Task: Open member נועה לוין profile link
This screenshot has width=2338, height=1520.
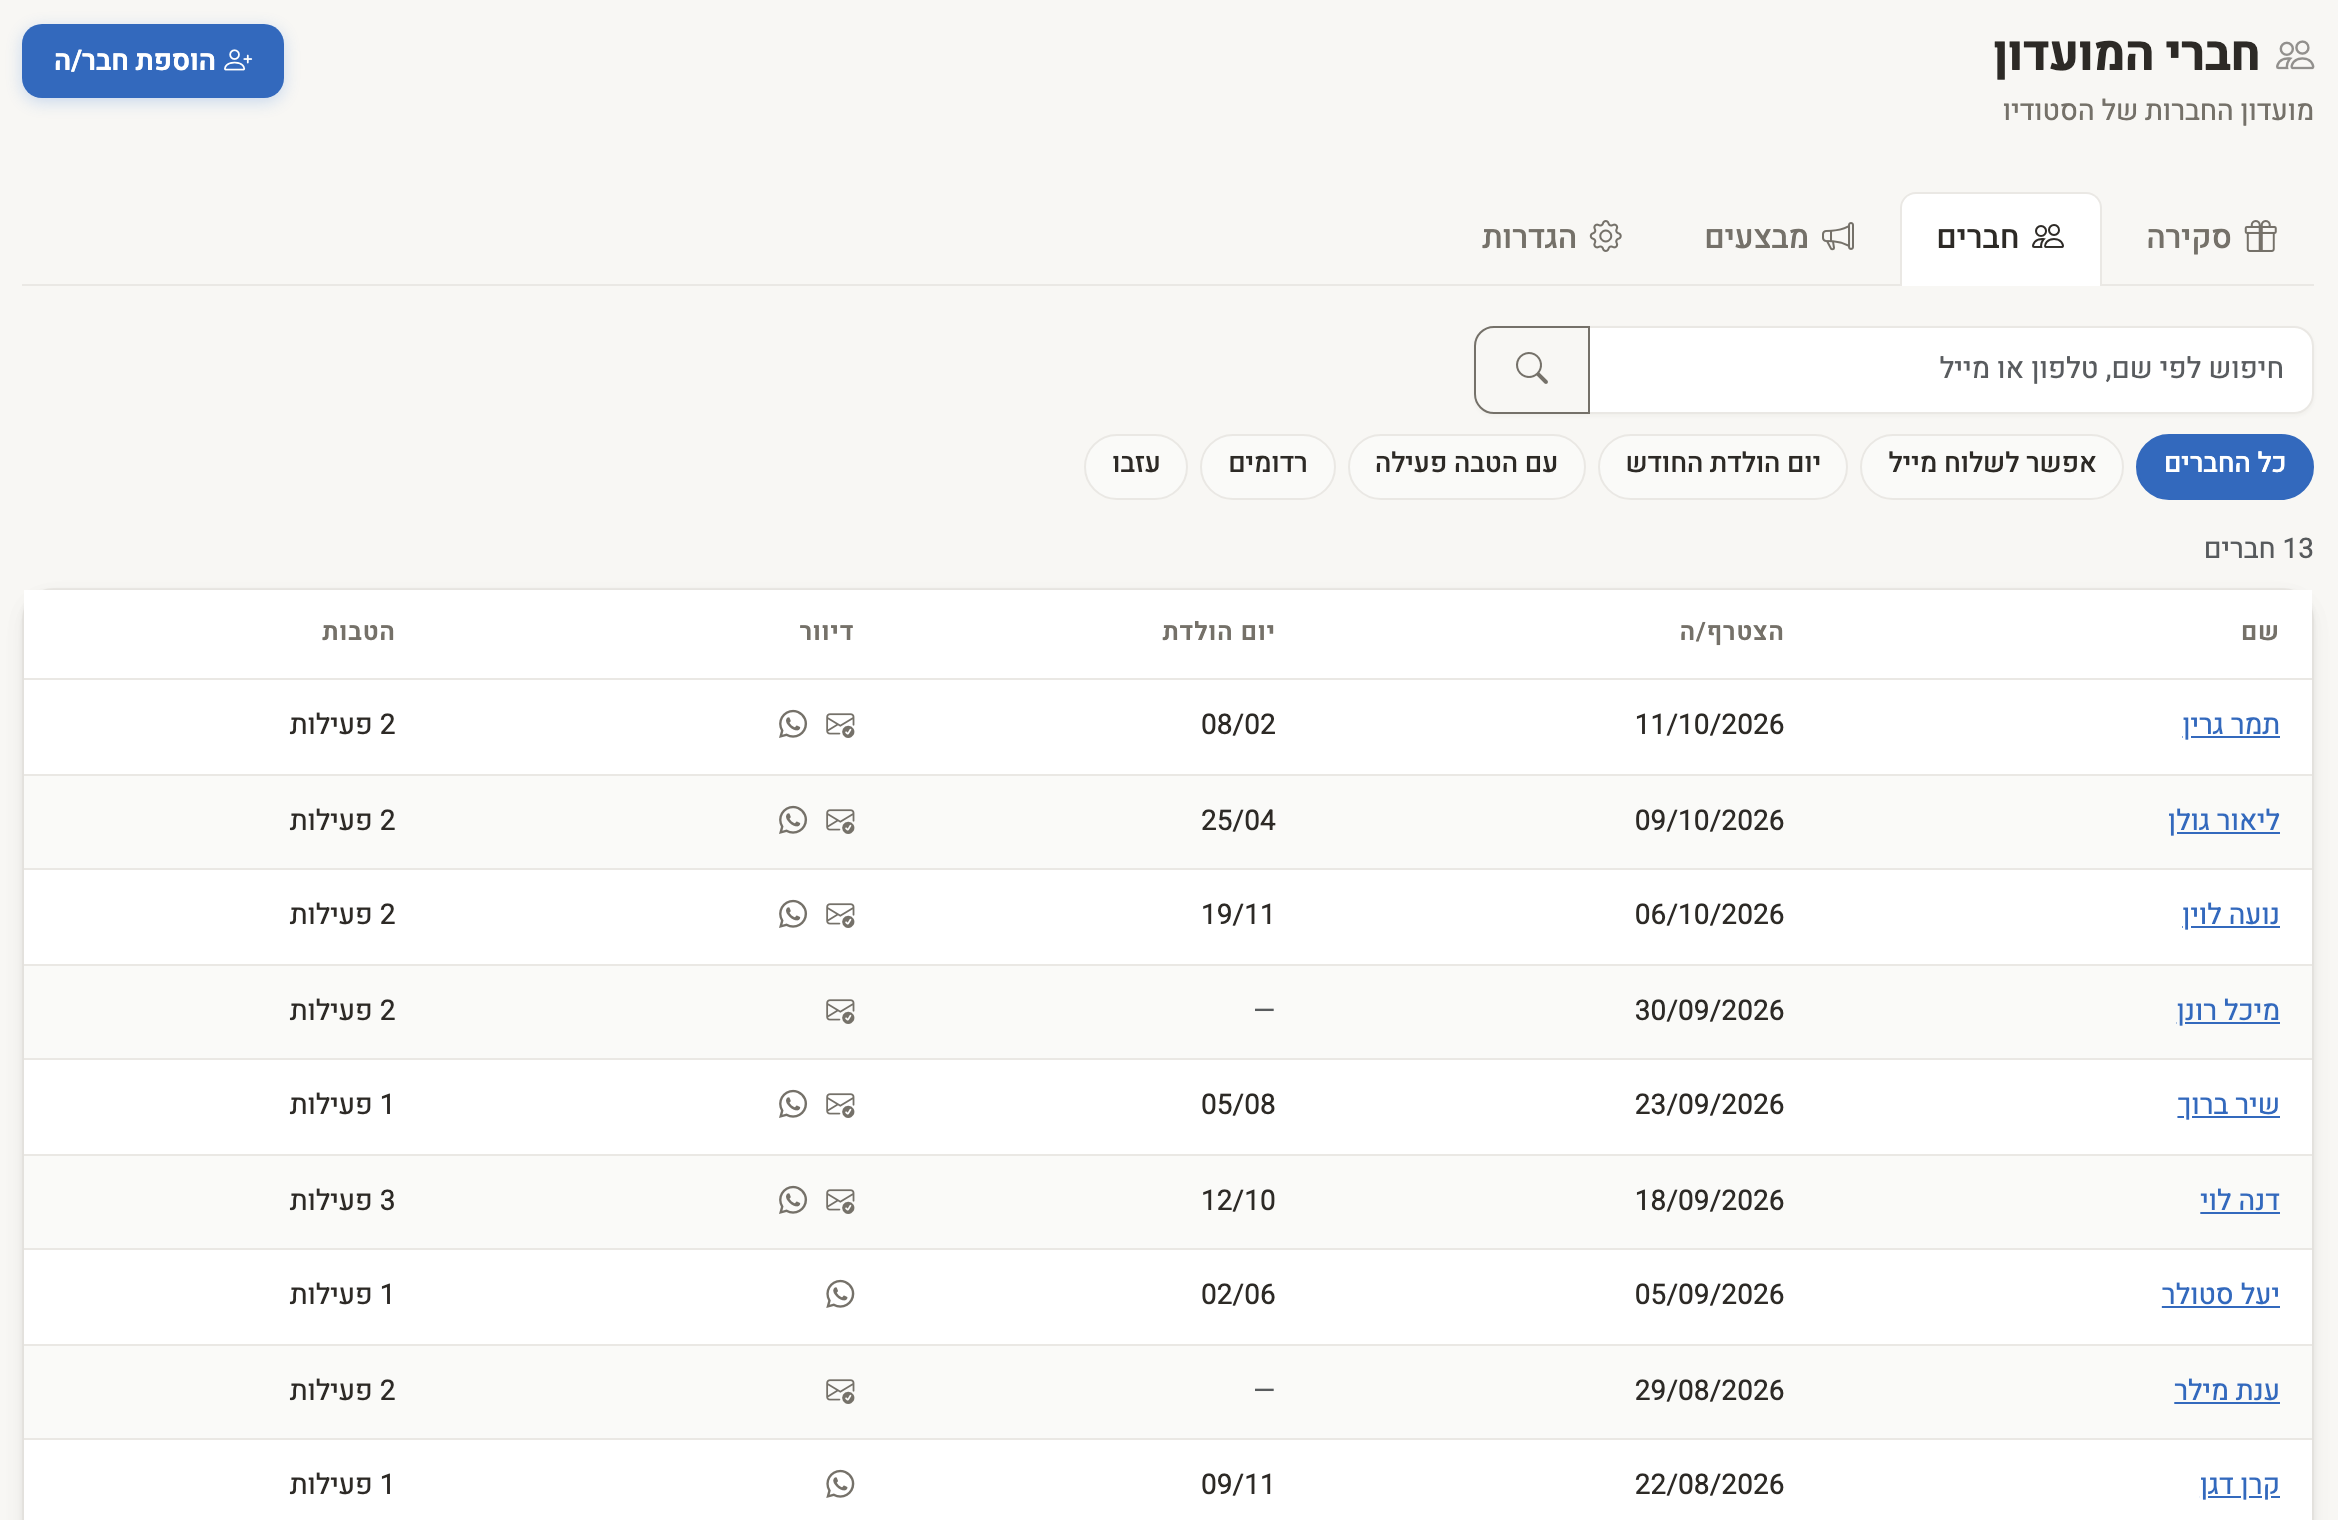Action: 2231,914
